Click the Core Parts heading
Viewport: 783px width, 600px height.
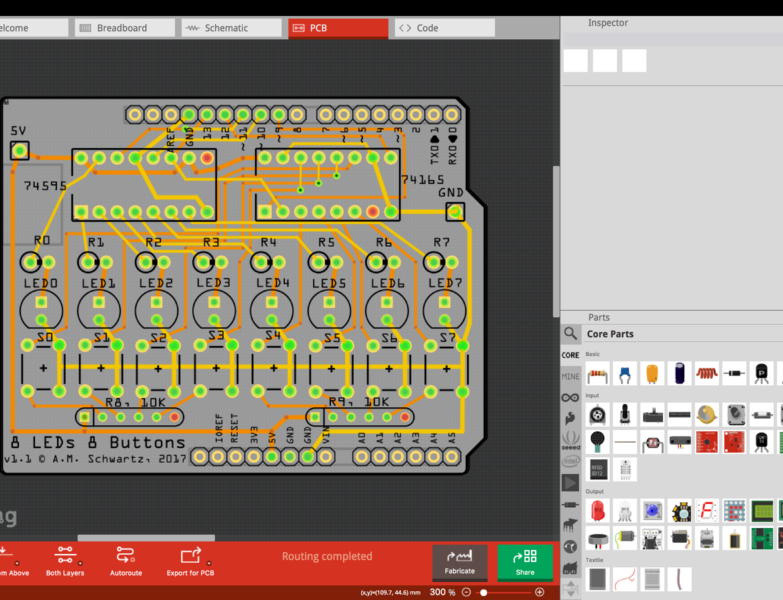coord(610,334)
